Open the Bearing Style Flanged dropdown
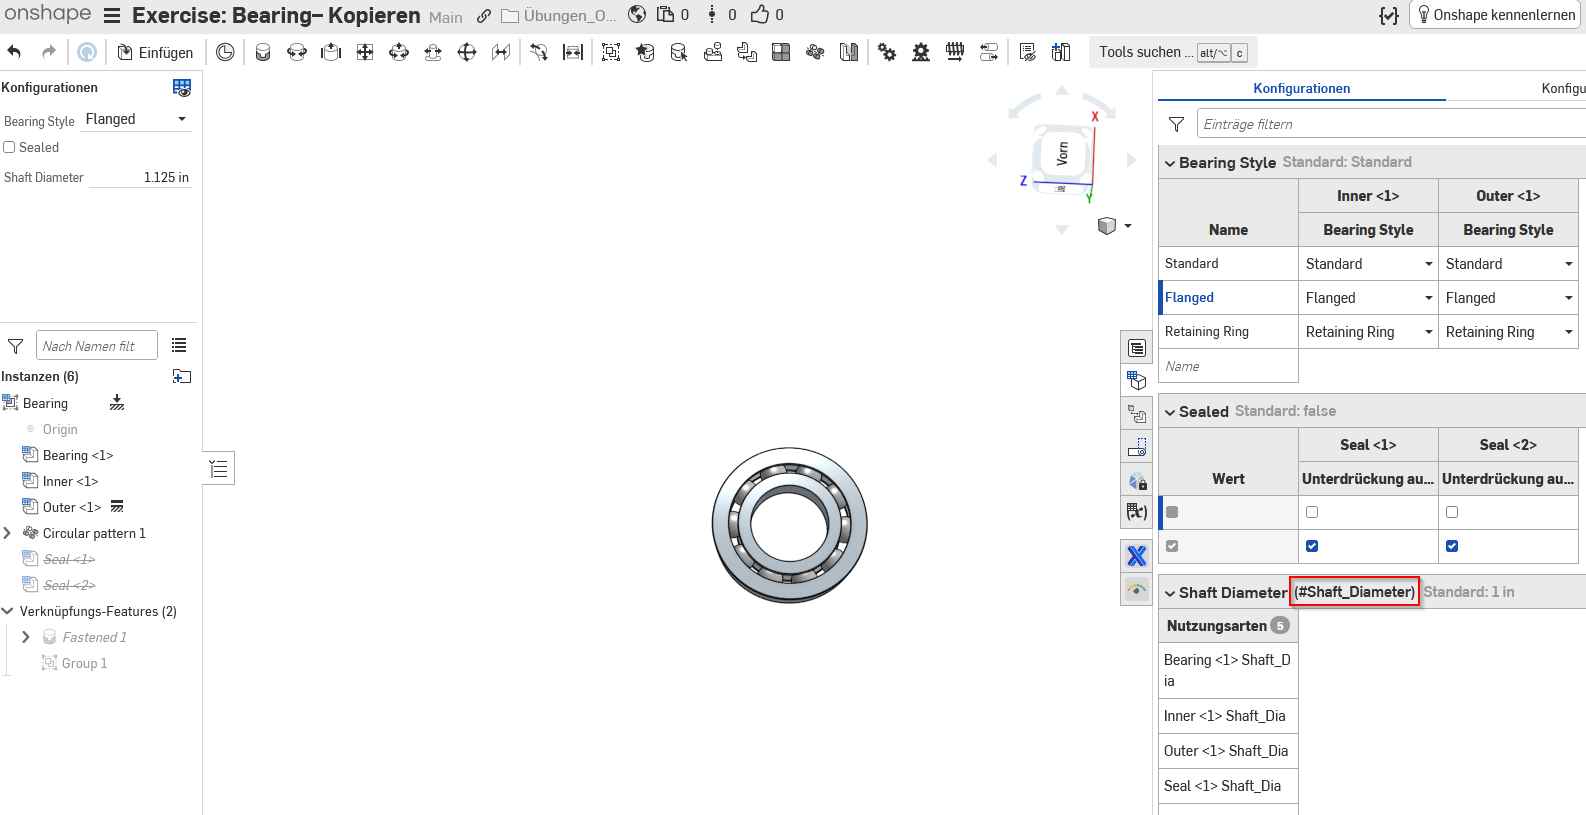This screenshot has height=815, width=1586. click(x=136, y=119)
